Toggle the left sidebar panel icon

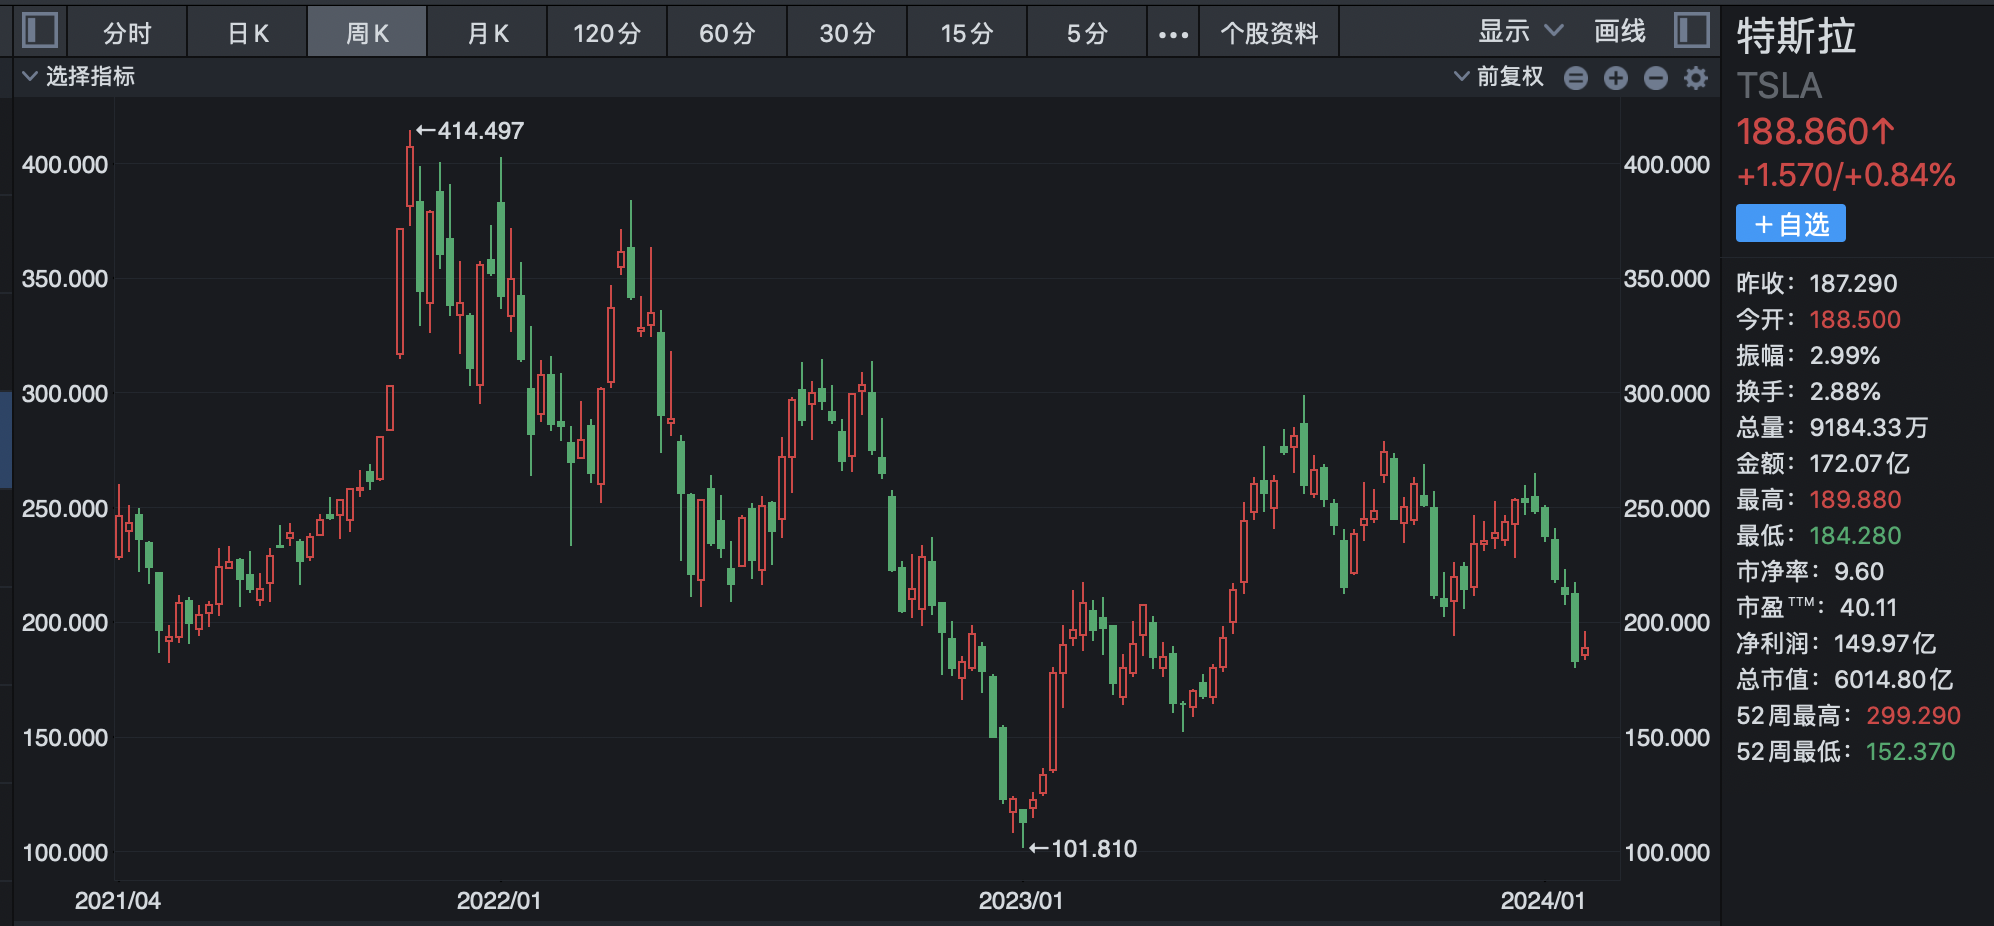[40, 30]
